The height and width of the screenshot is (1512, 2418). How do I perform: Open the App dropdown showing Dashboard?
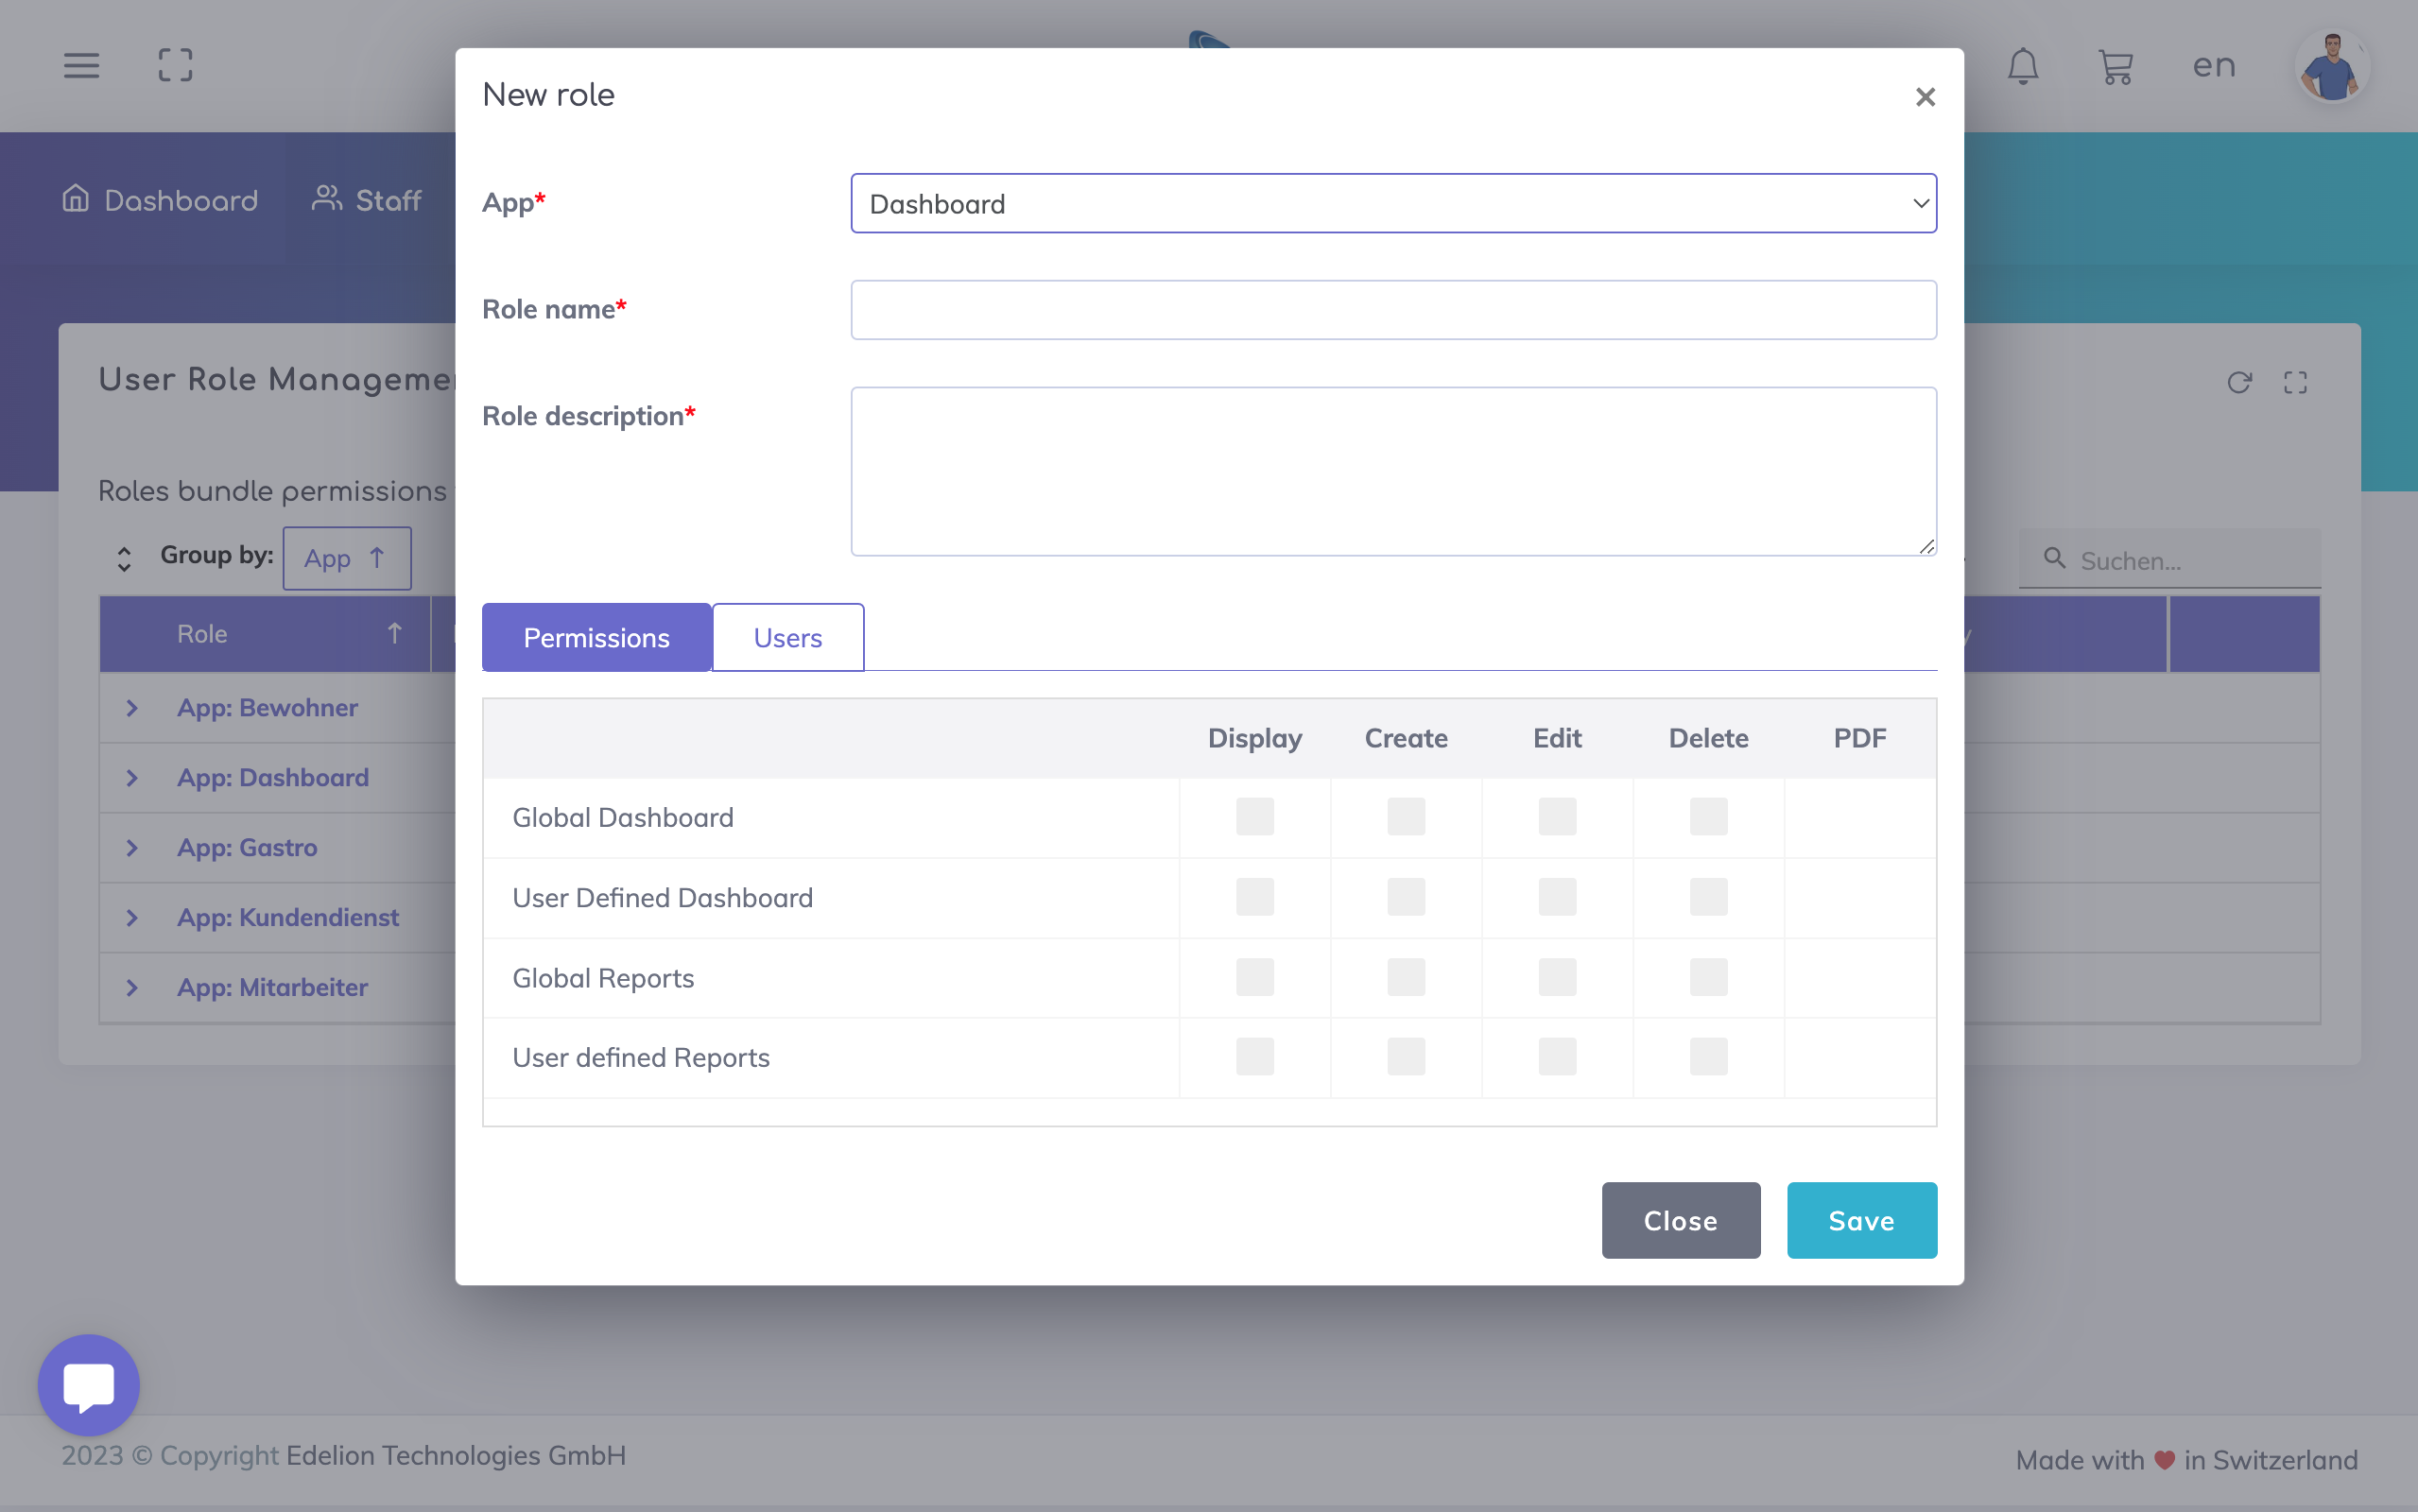tap(1393, 204)
